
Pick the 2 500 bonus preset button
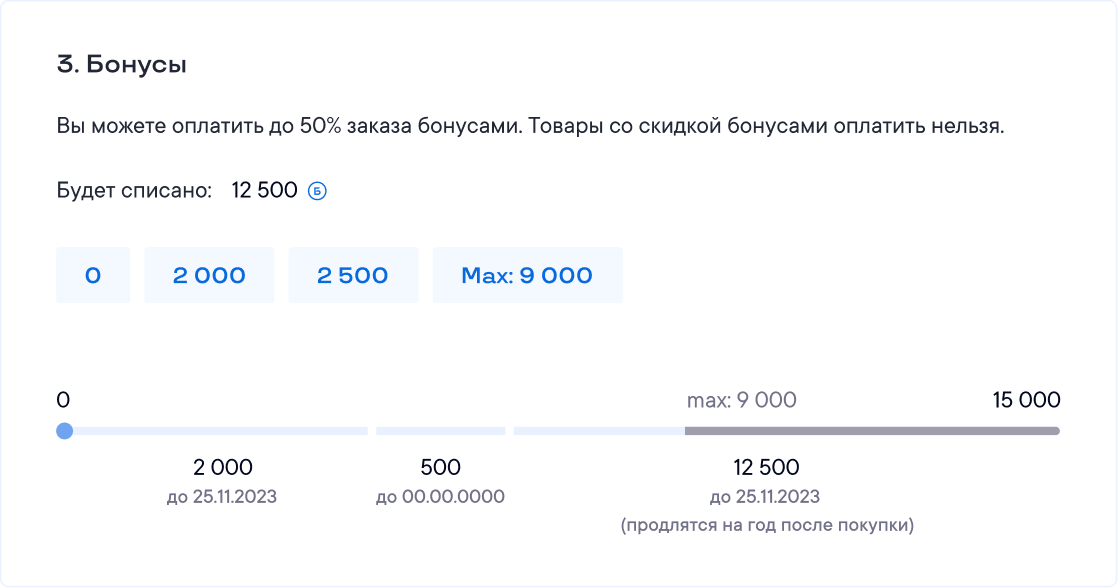click(353, 275)
